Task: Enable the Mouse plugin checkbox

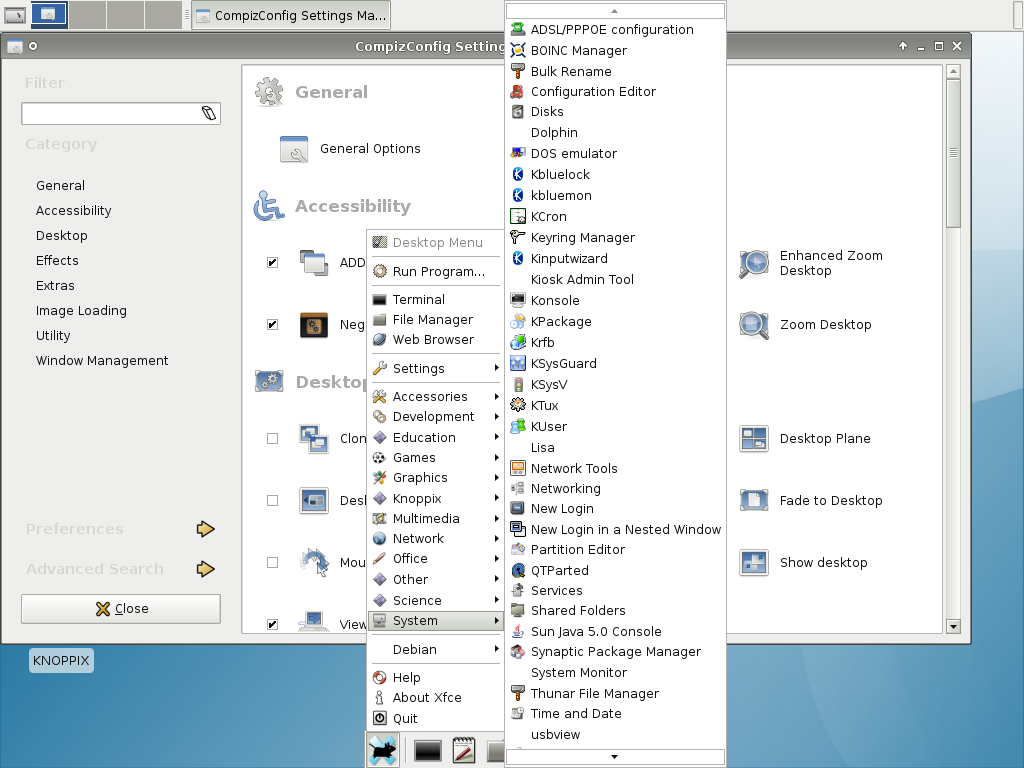Action: (272, 562)
